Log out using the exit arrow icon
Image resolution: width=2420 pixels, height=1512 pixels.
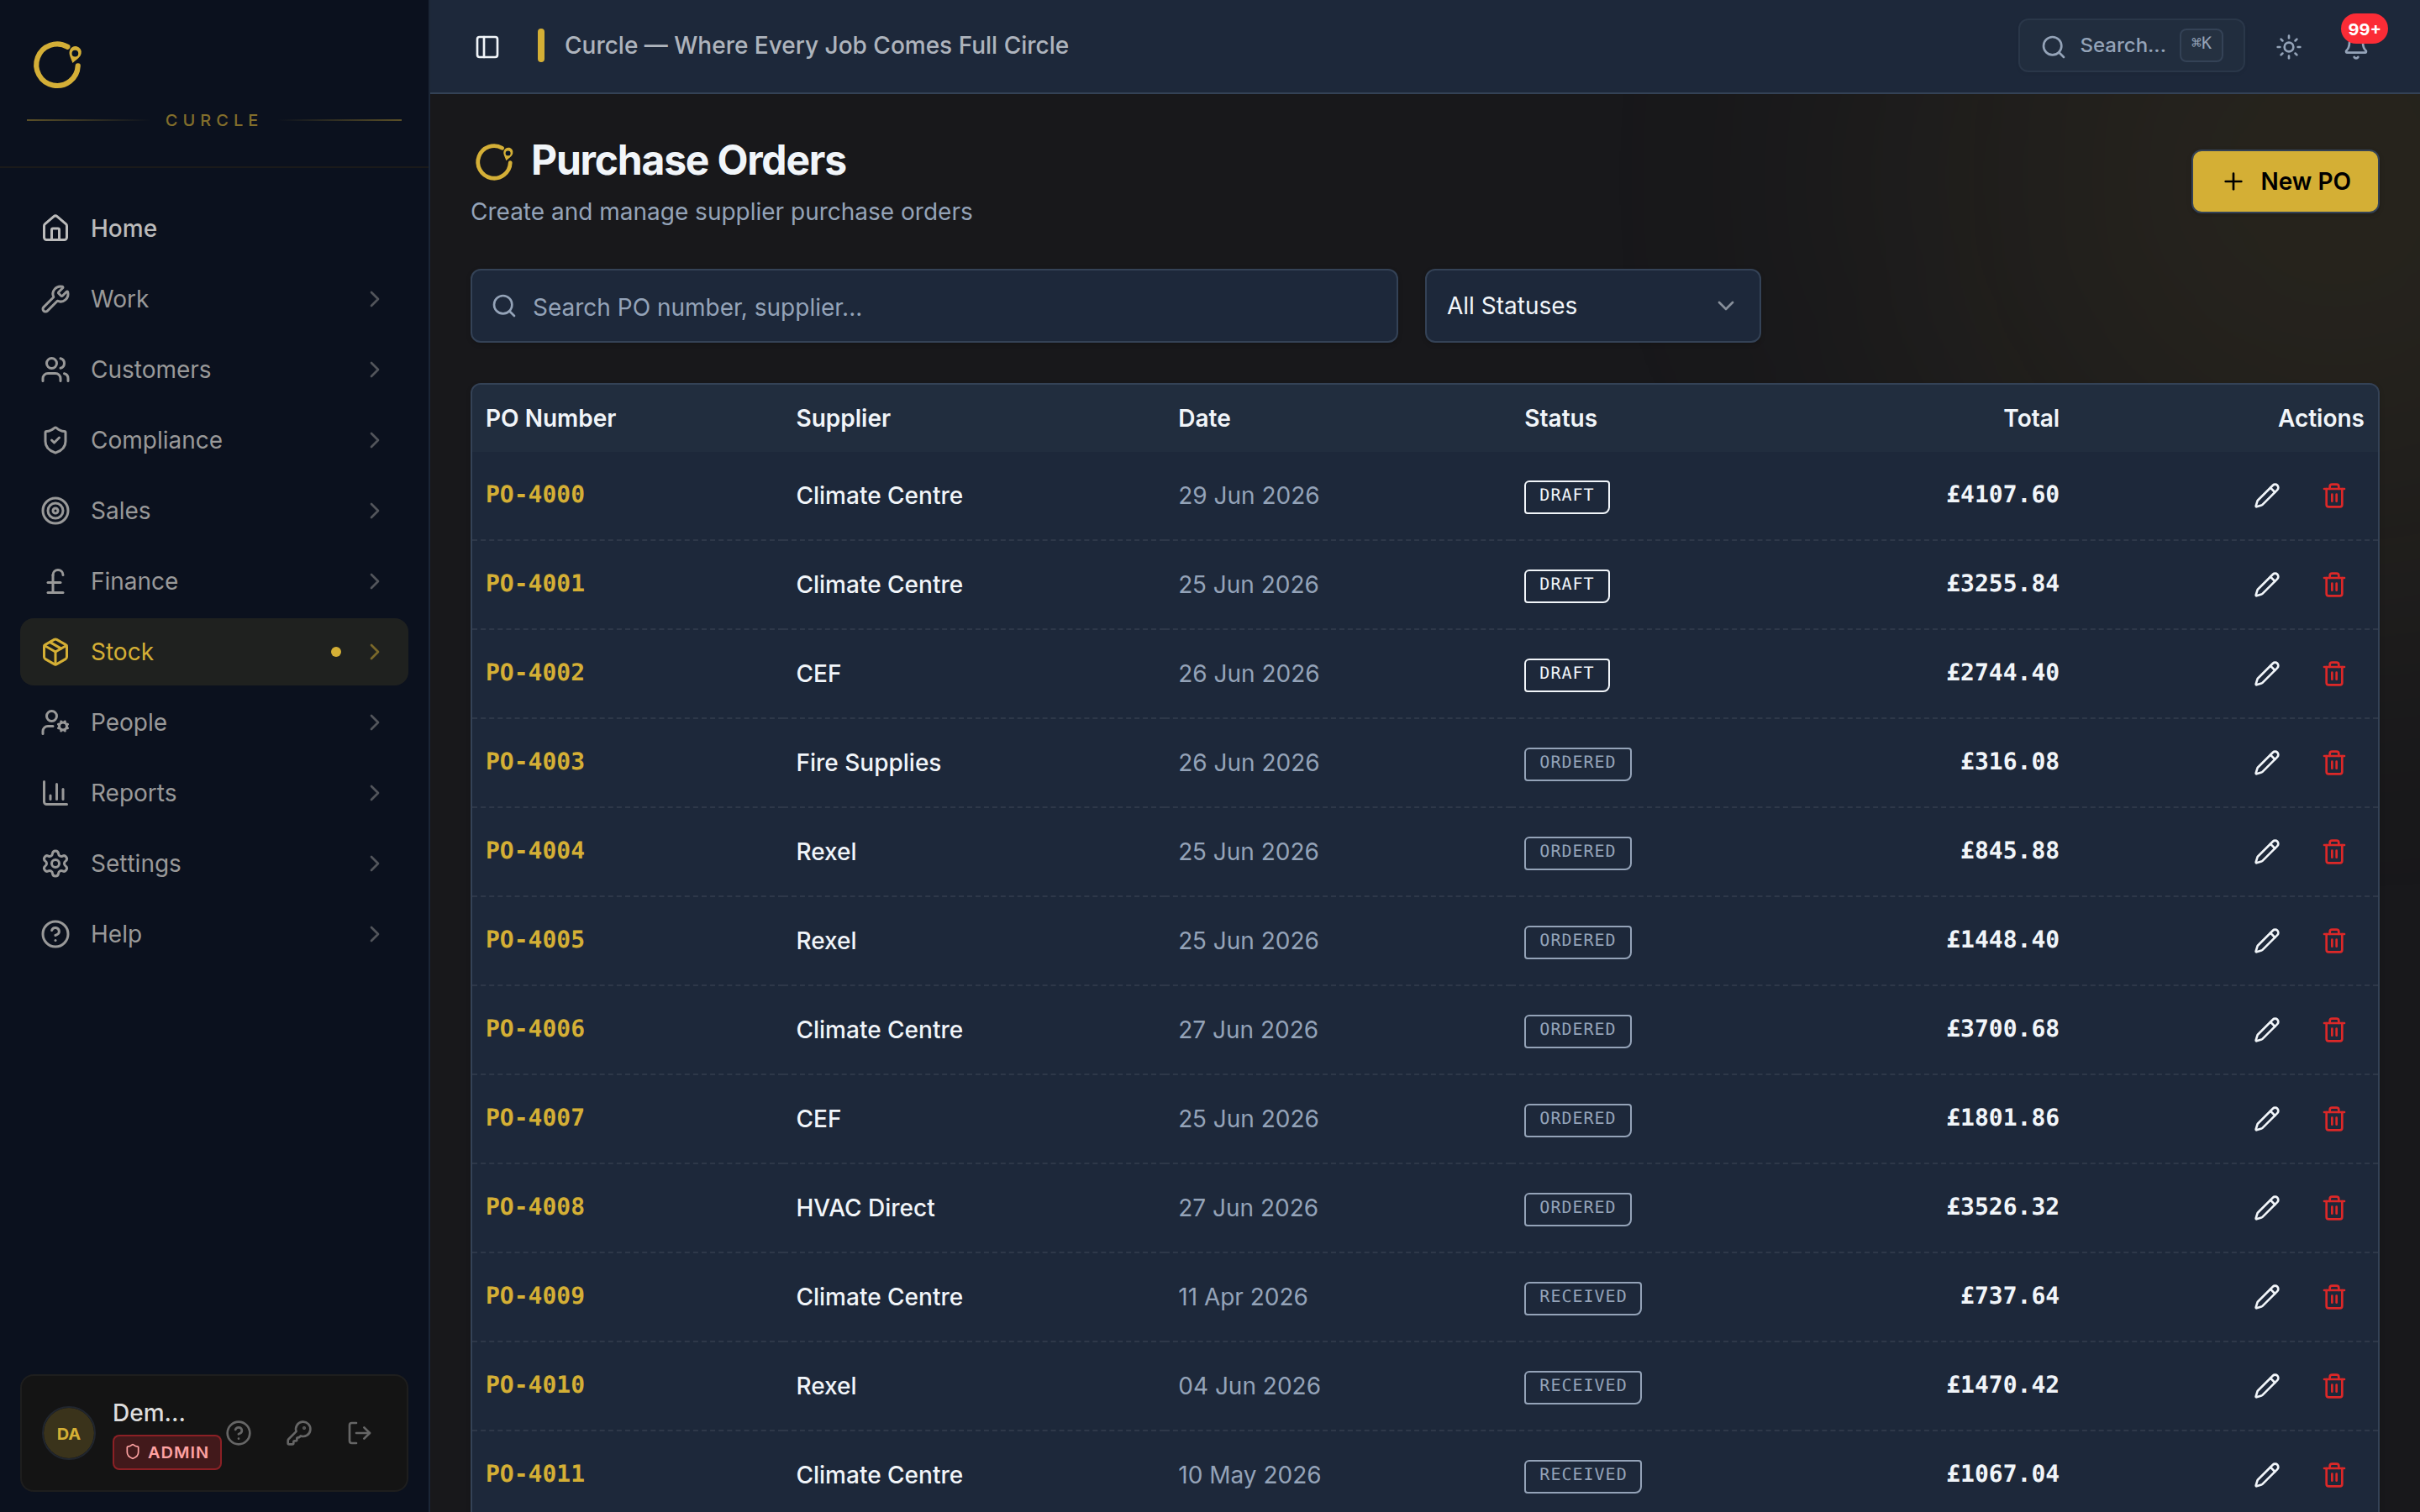[359, 1433]
